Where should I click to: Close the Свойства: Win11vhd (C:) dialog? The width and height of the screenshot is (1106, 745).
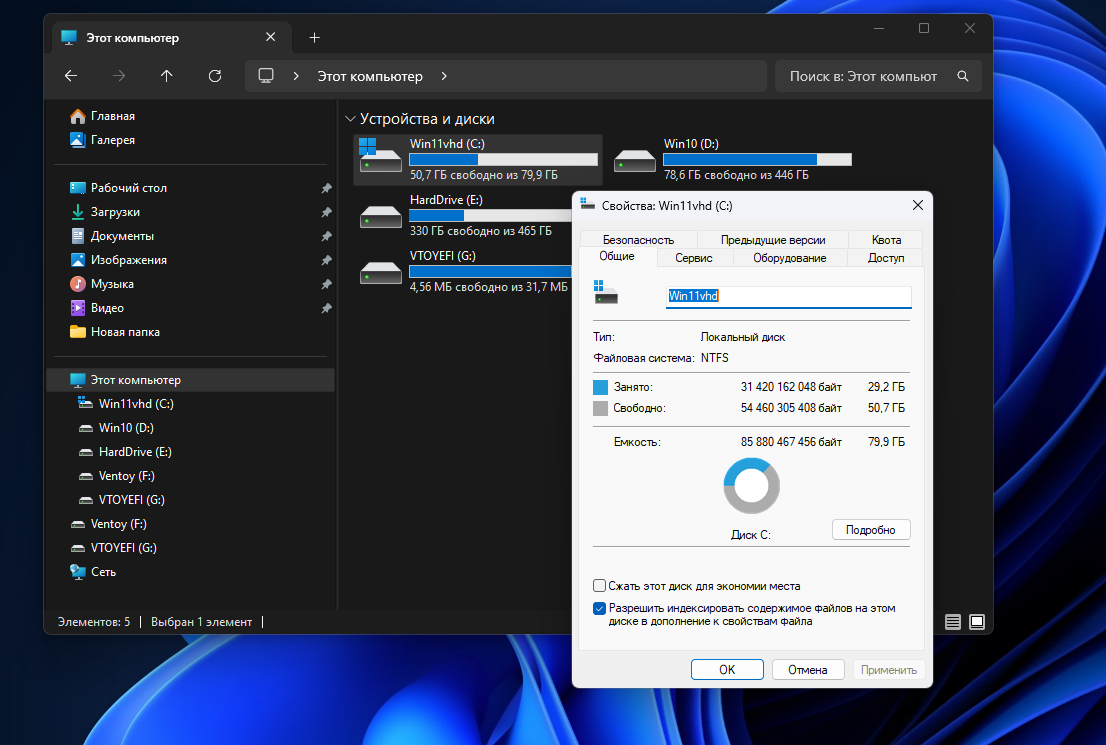tap(918, 205)
